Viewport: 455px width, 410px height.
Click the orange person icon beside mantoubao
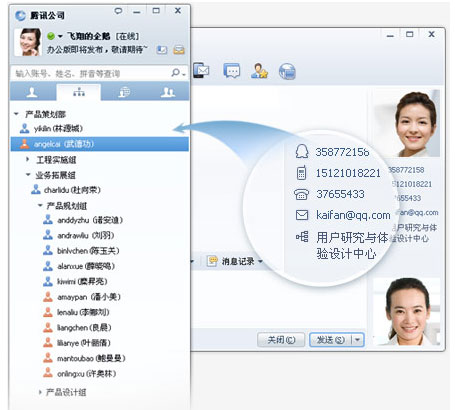[48, 358]
